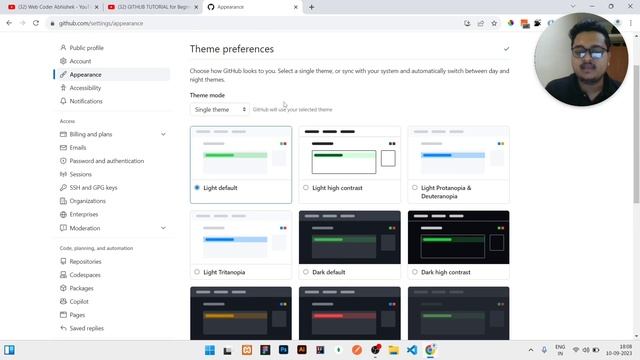640x360 pixels.
Task: Click the Codespaces icon
Action: click(x=63, y=275)
